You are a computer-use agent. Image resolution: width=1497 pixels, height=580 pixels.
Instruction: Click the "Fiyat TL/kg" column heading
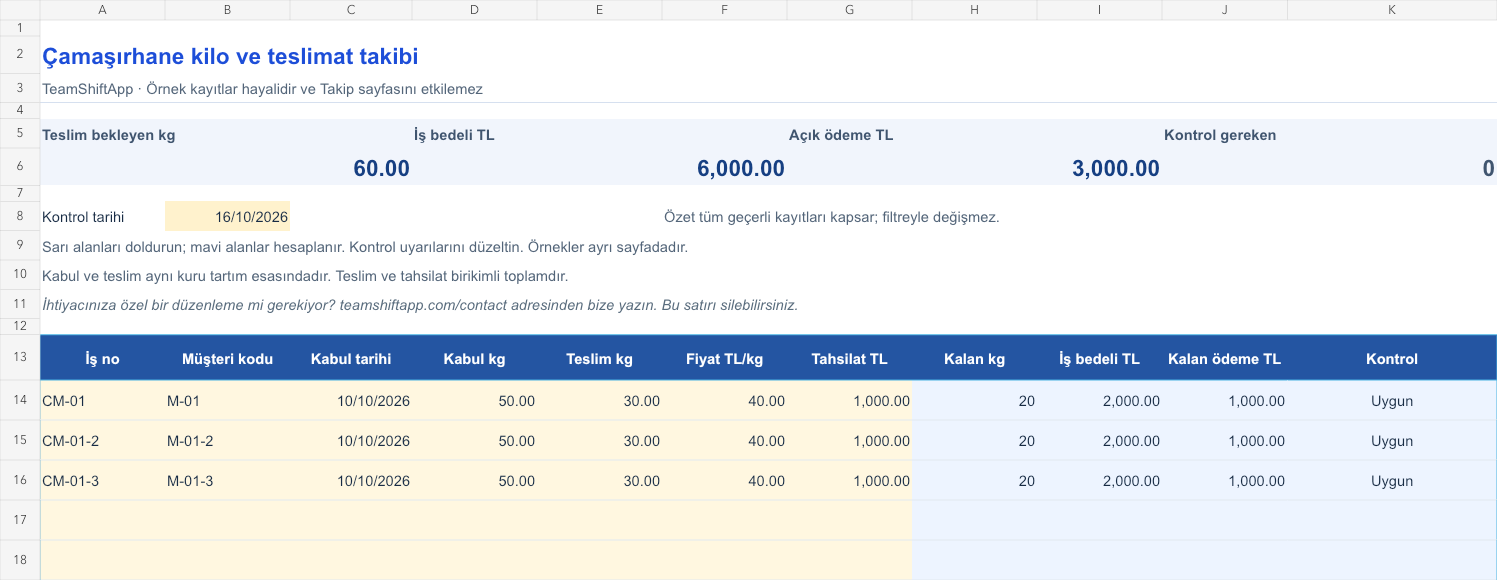tap(724, 359)
